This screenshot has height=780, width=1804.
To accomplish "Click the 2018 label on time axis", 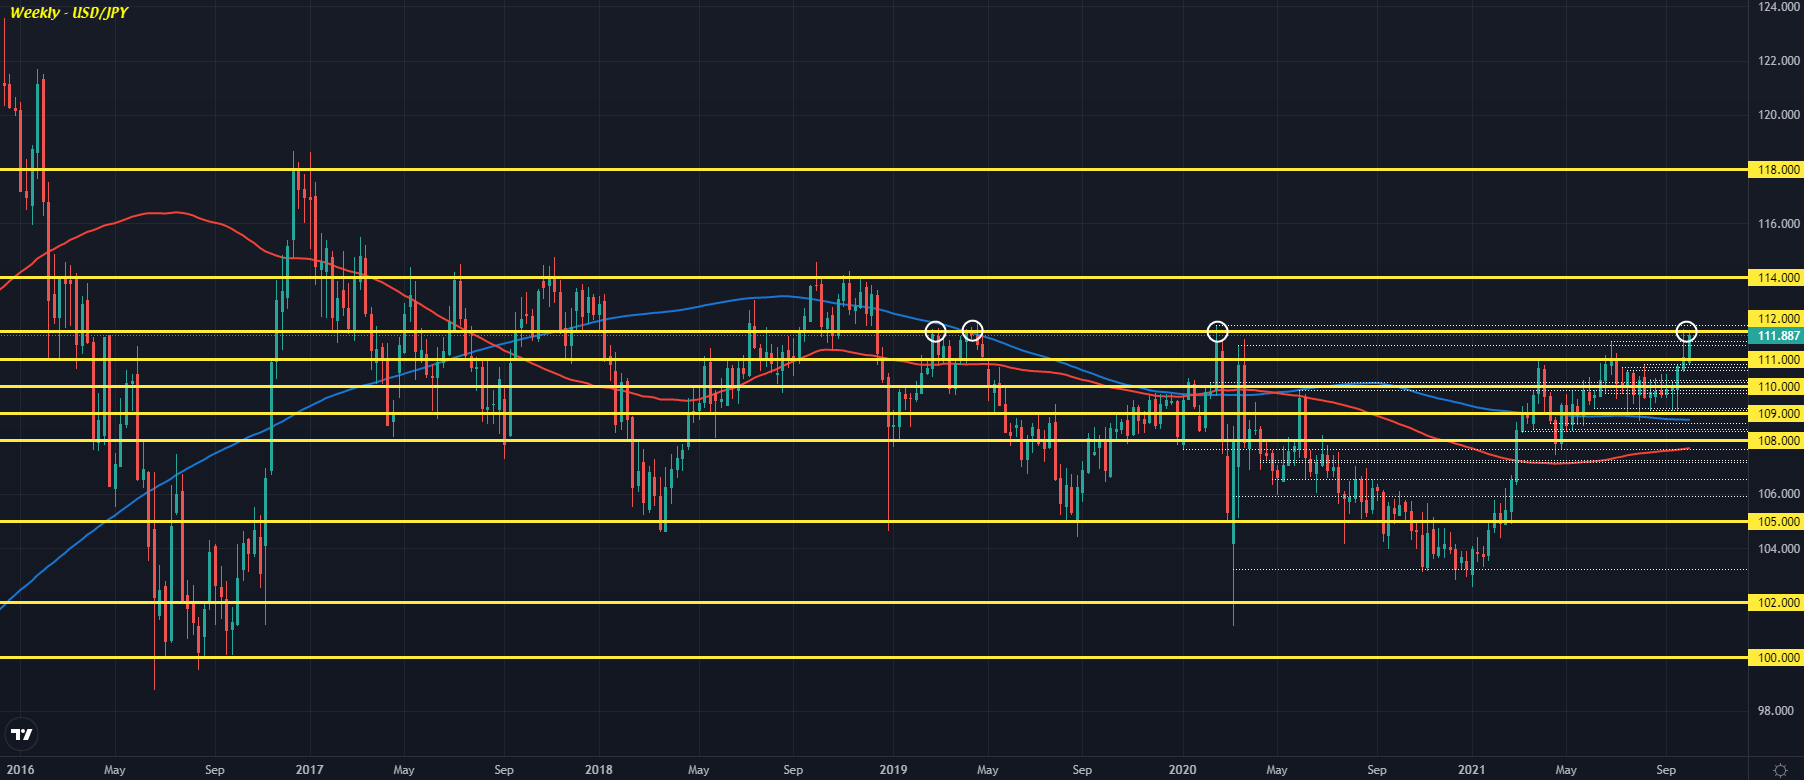I will pos(599,770).
